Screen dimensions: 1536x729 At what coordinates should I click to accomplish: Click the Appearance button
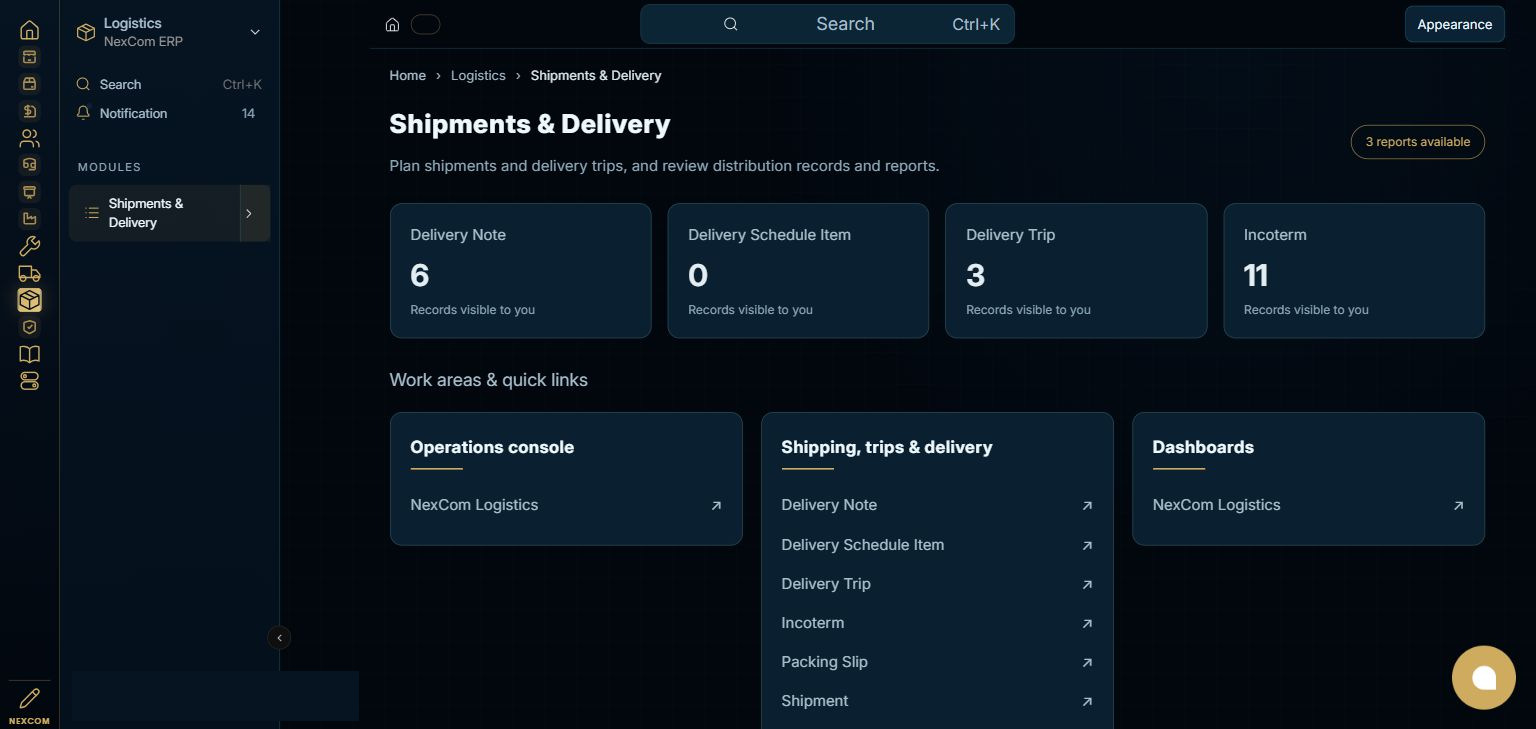point(1454,25)
